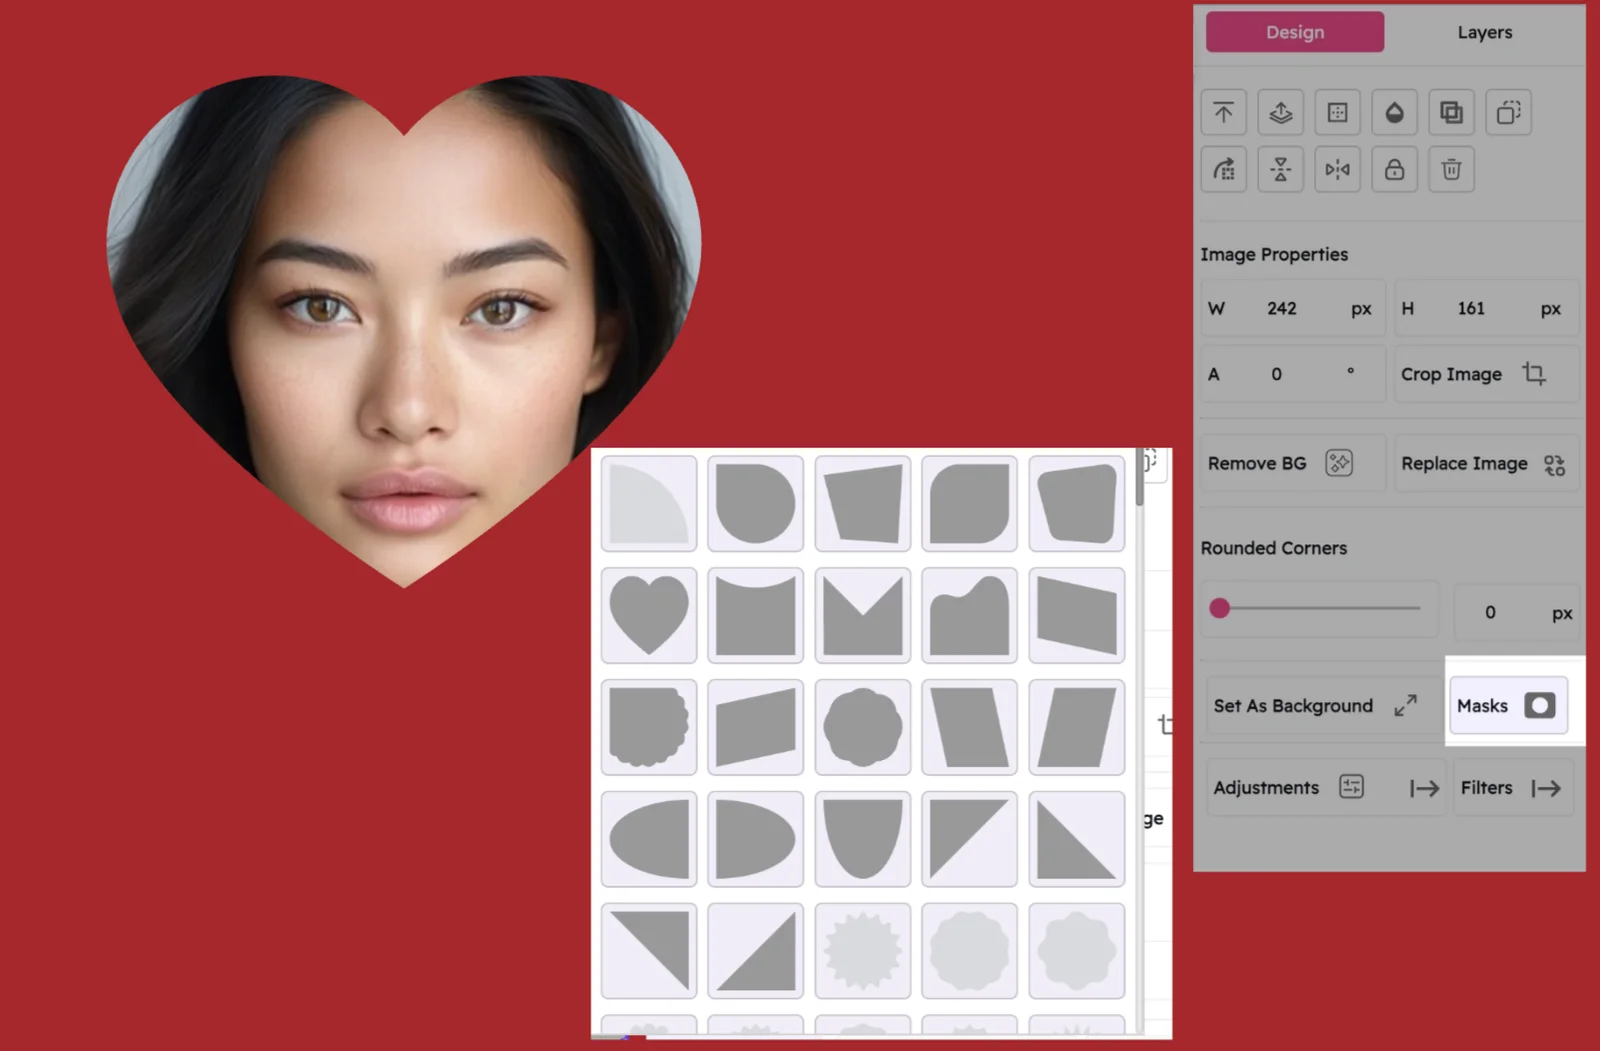
Task: Click the overlapping squares duplicate icon
Action: click(x=1451, y=113)
